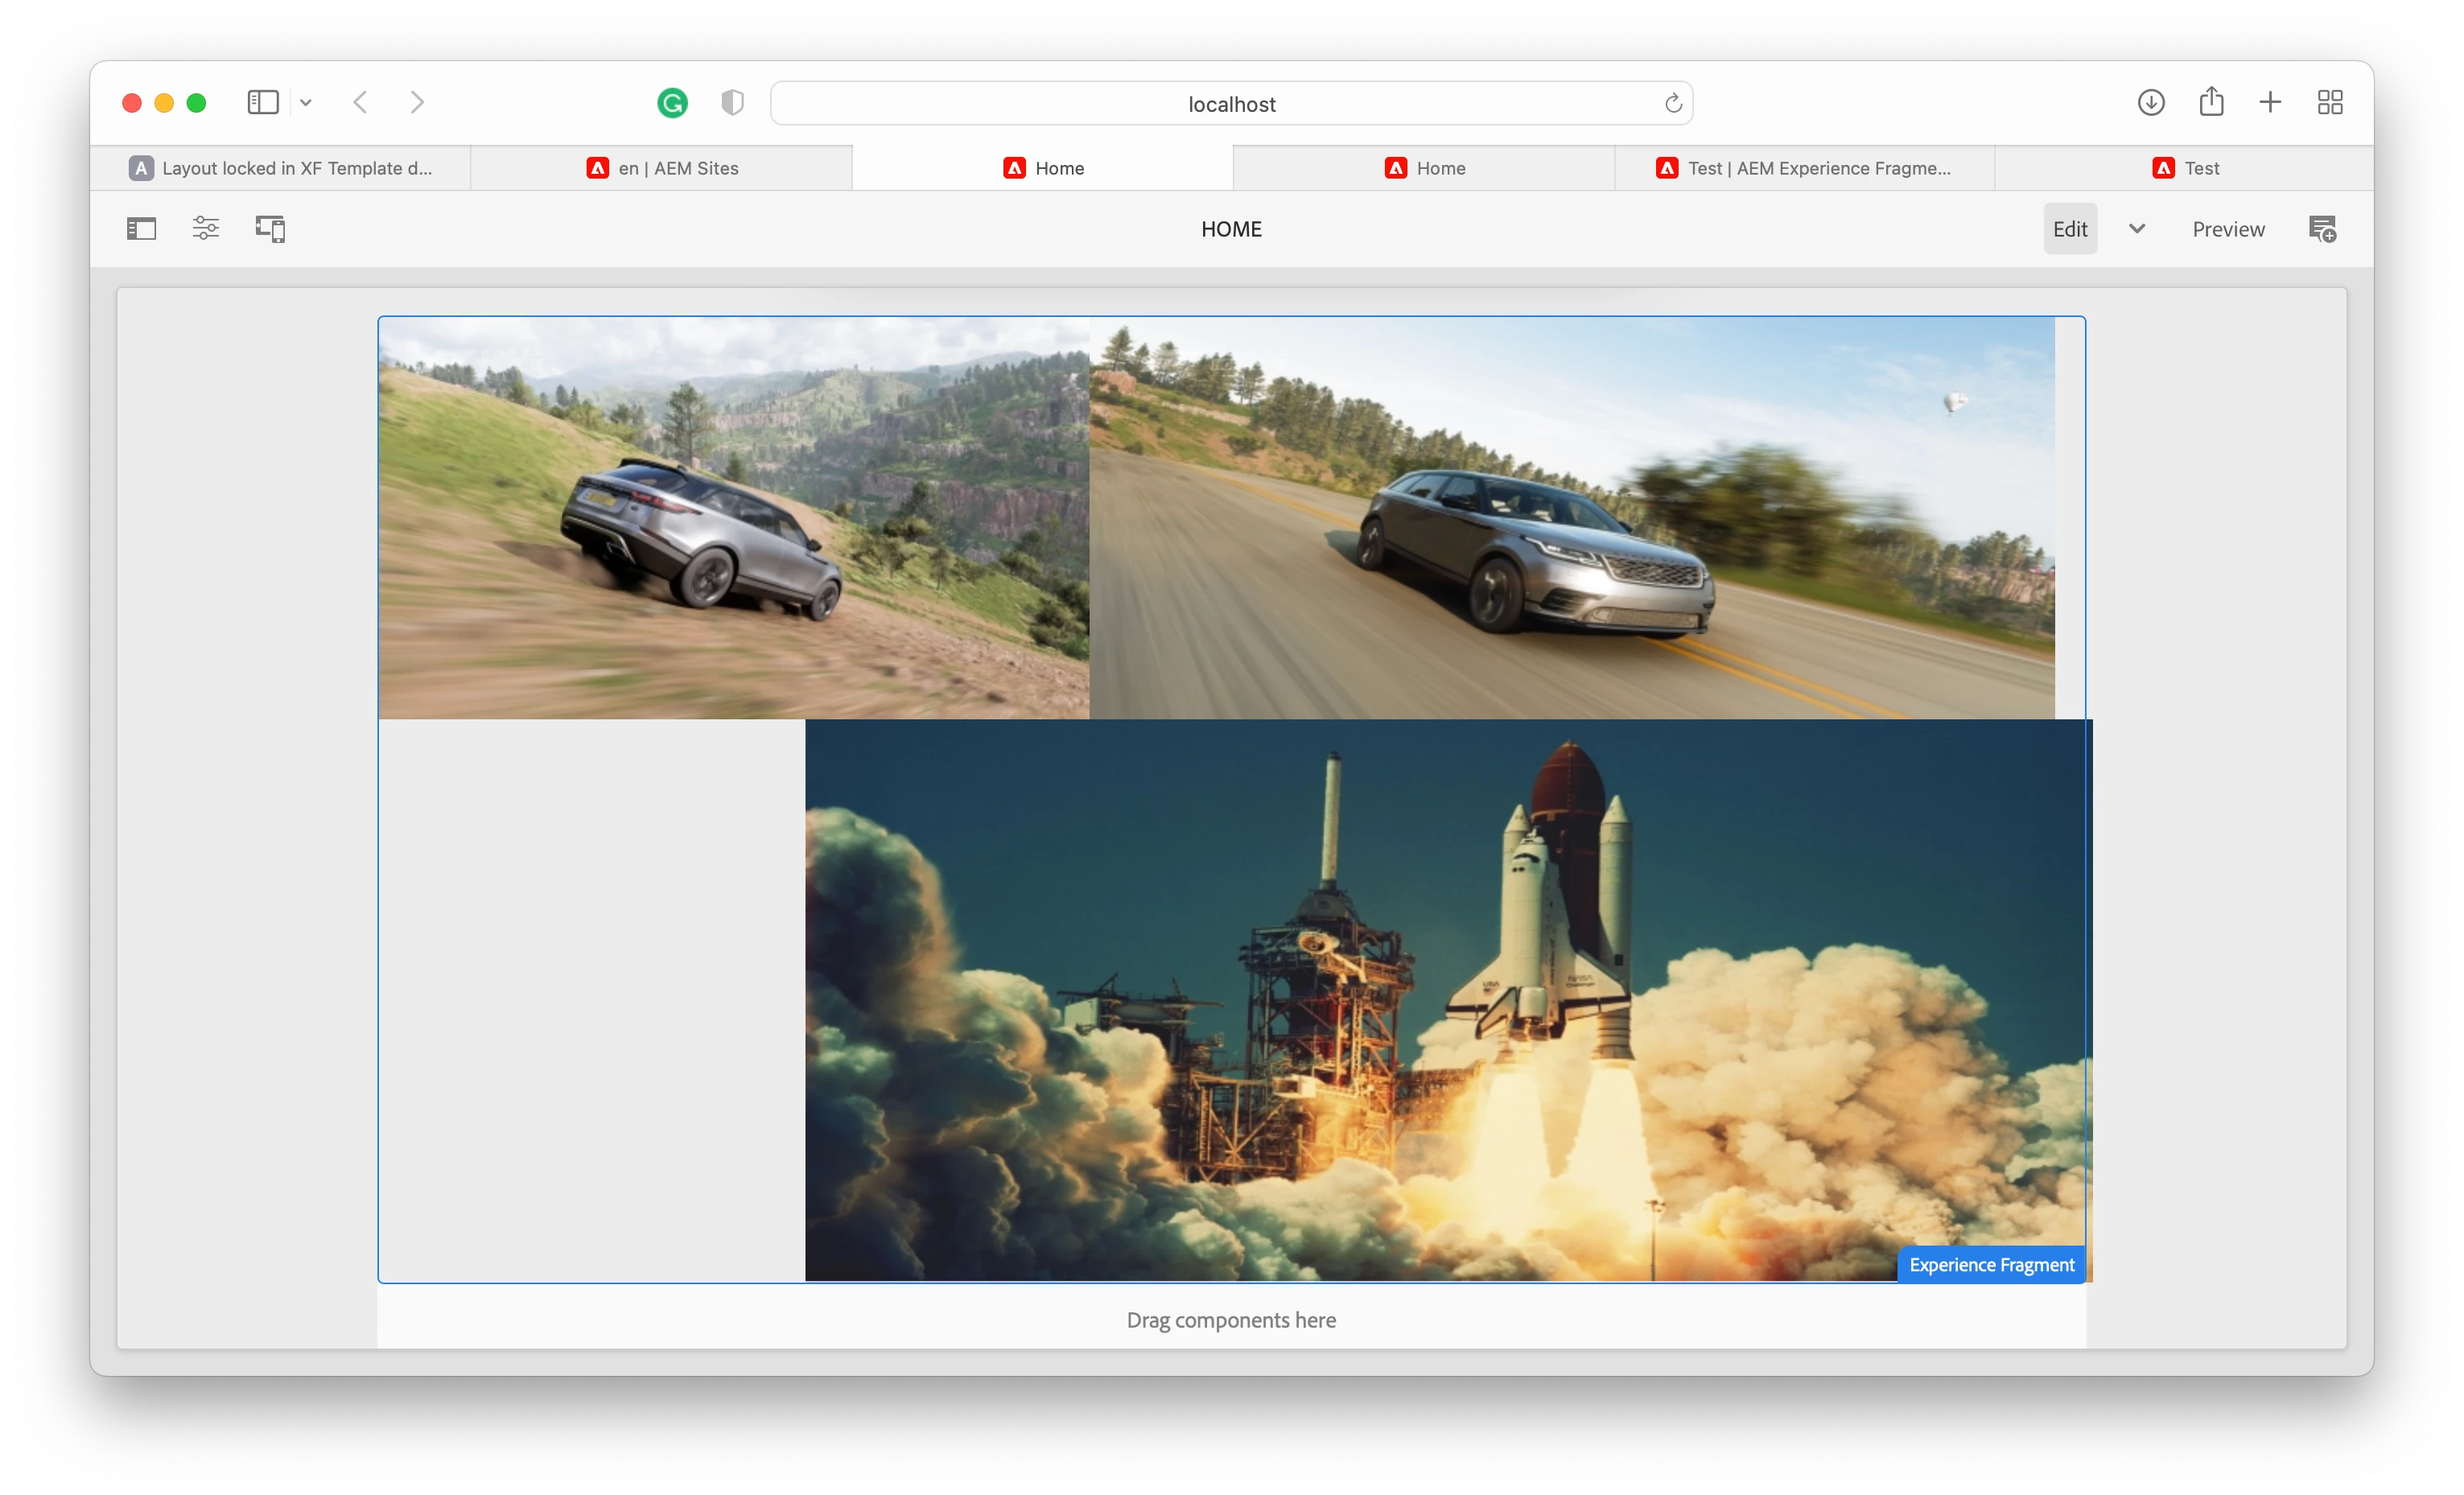
Task: Click the privacy shield icon
Action: click(x=732, y=103)
